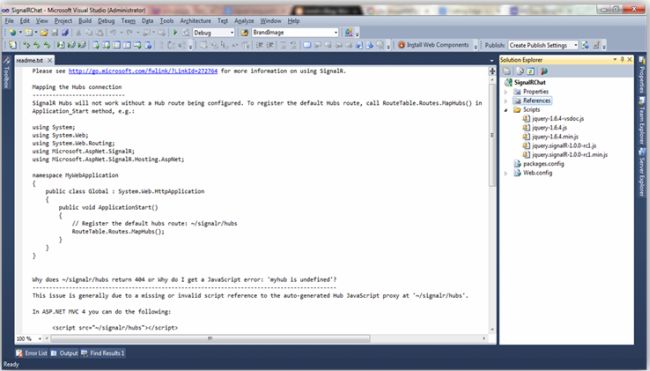
Task: Open the Find Results 1 tab
Action: coord(103,353)
